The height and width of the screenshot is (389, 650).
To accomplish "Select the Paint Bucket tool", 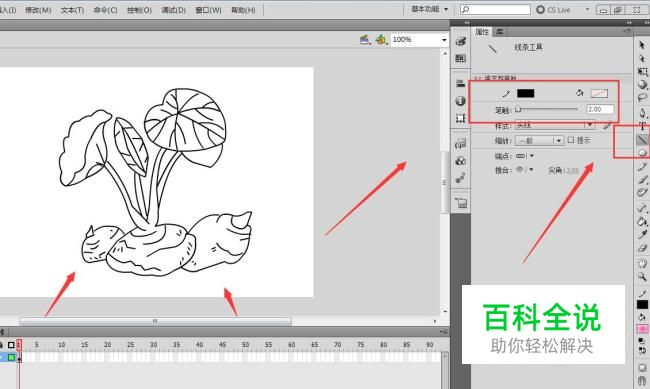I will coord(642,221).
